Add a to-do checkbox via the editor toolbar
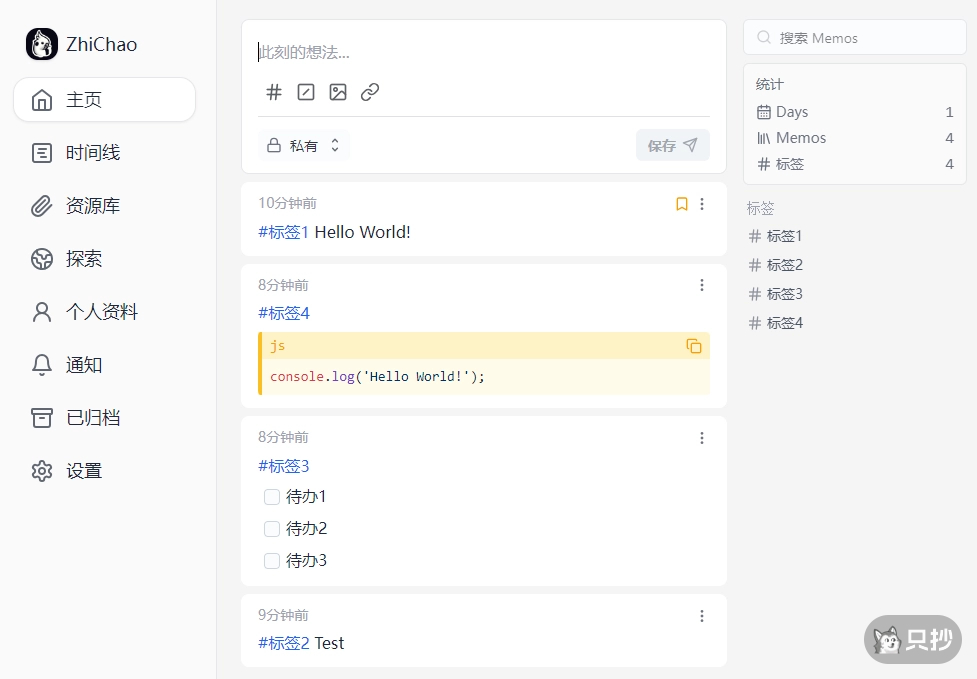Screen dimensions: 977x679 click(305, 92)
